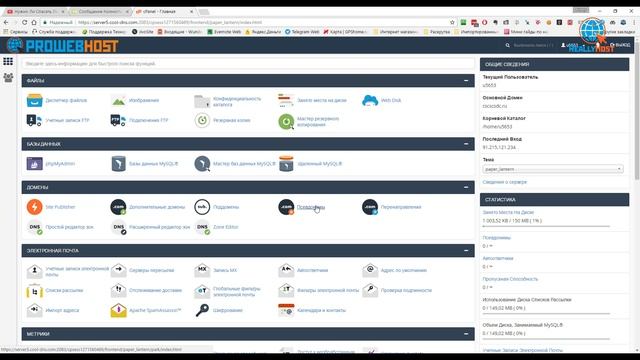Click the ProWebHost logo
The image size is (640, 360).
point(62,45)
